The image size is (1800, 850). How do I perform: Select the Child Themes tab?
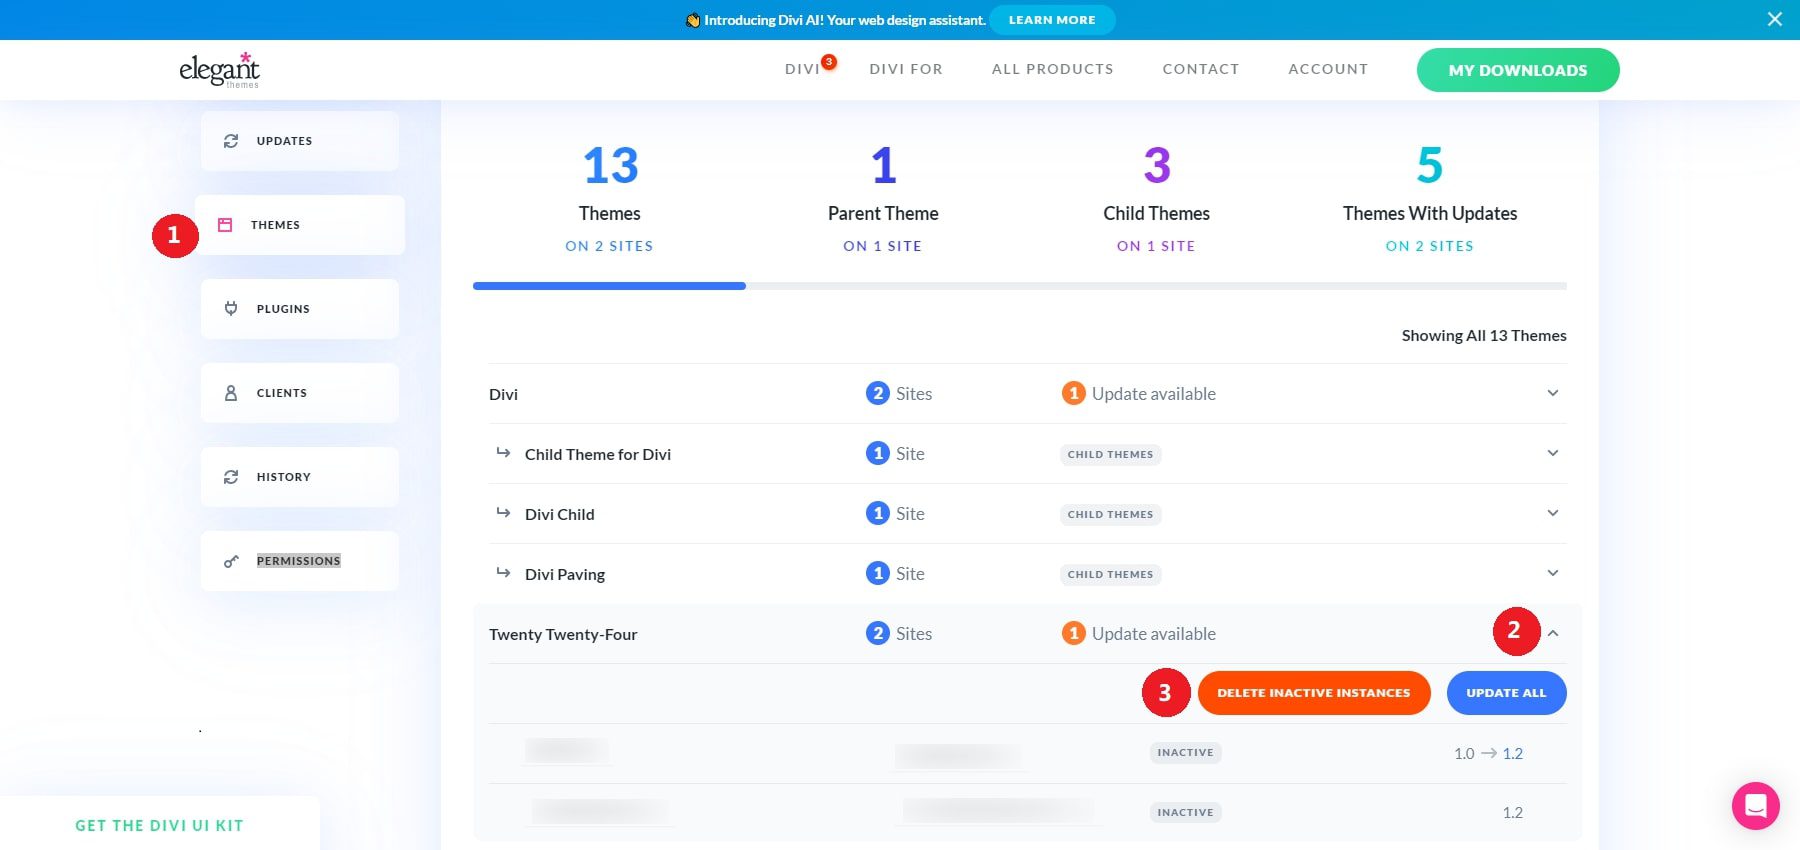[x=1156, y=199]
